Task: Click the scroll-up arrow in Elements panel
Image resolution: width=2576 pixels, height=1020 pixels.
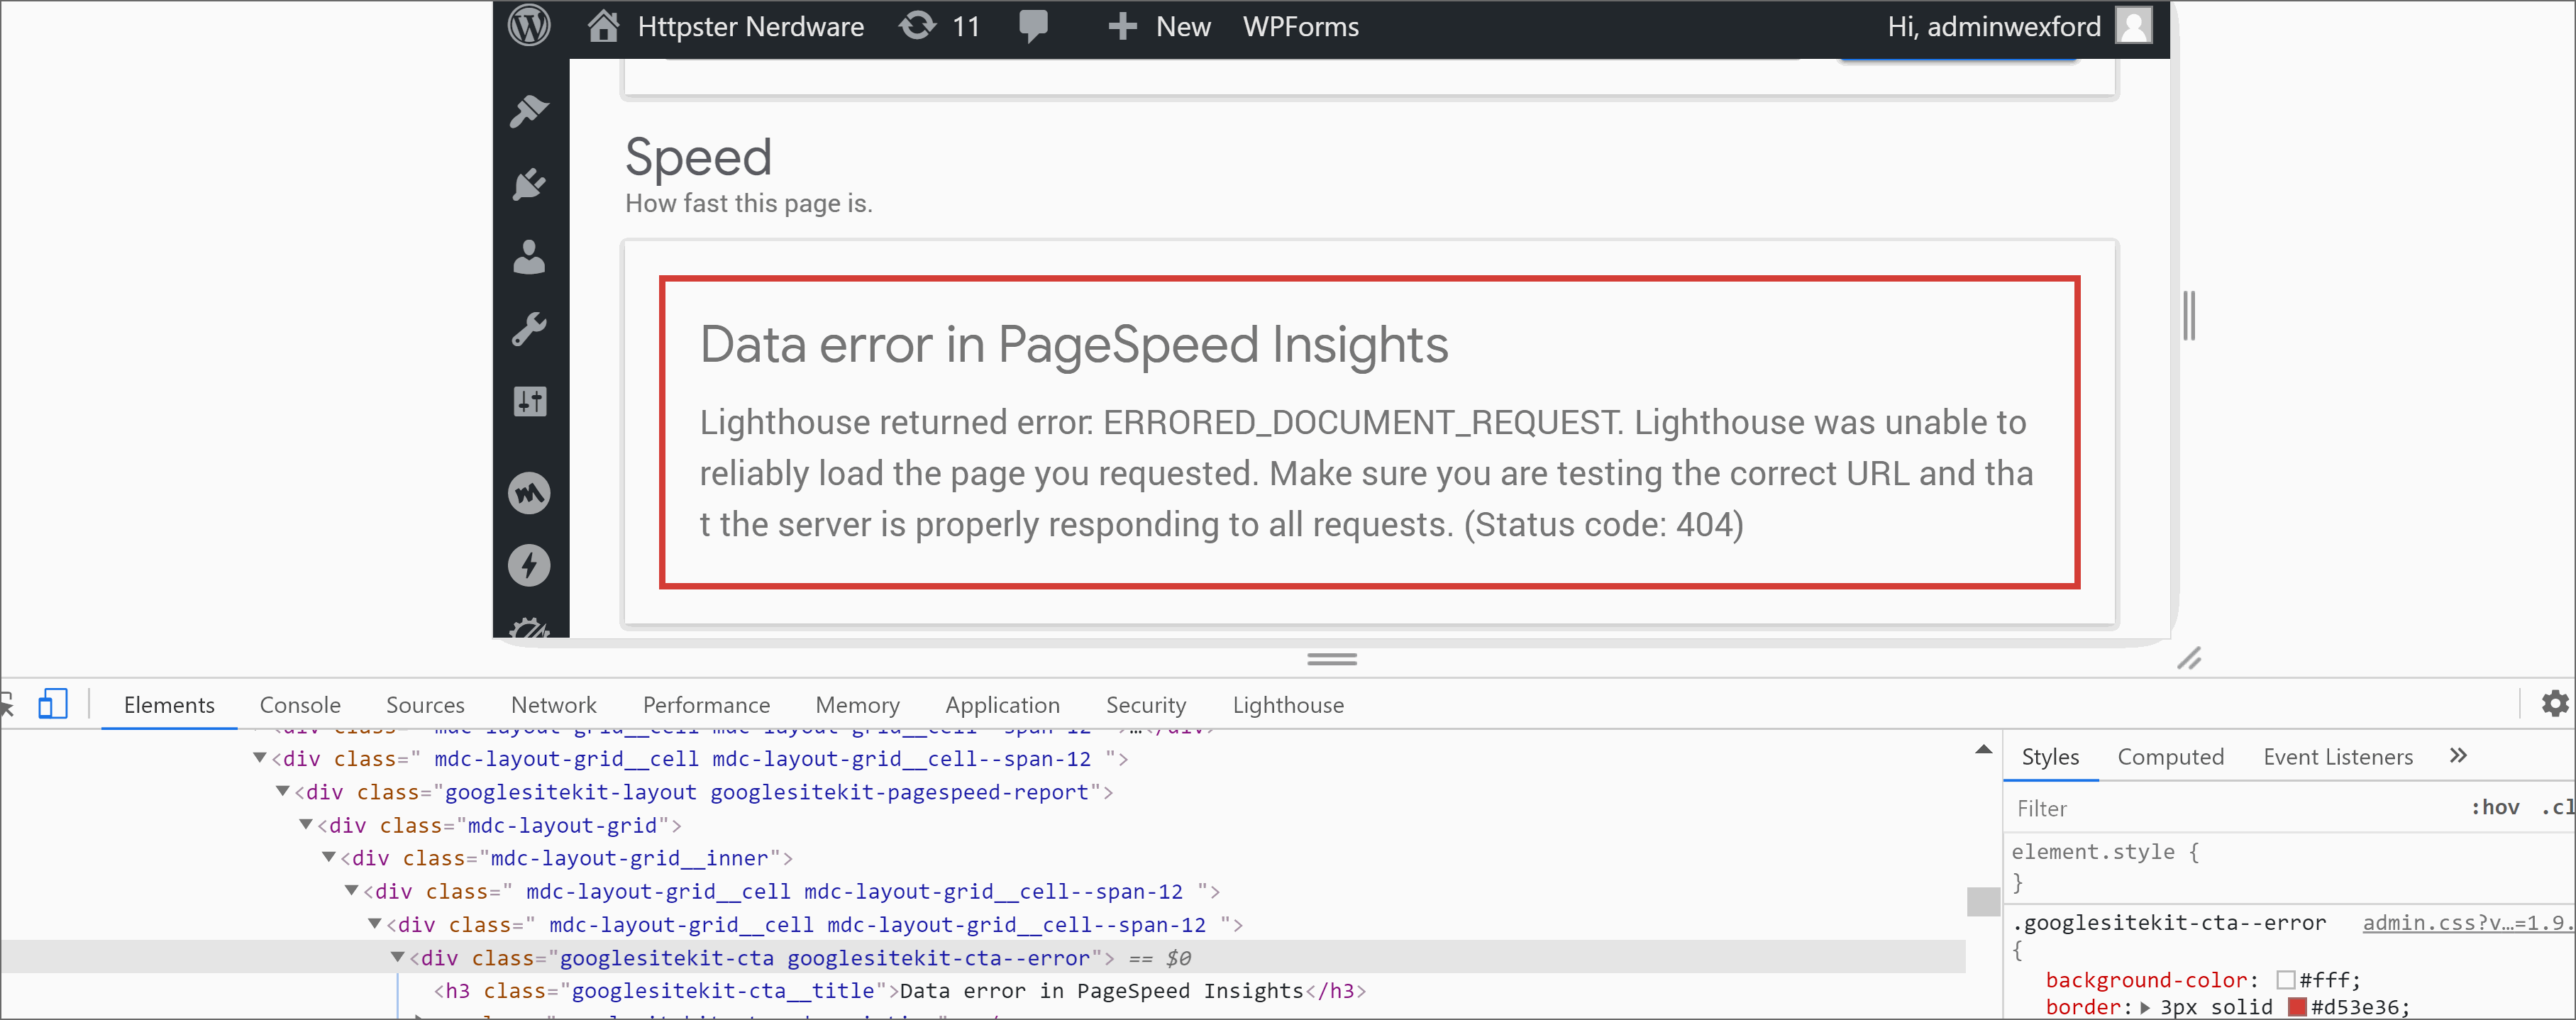Action: tap(1984, 750)
